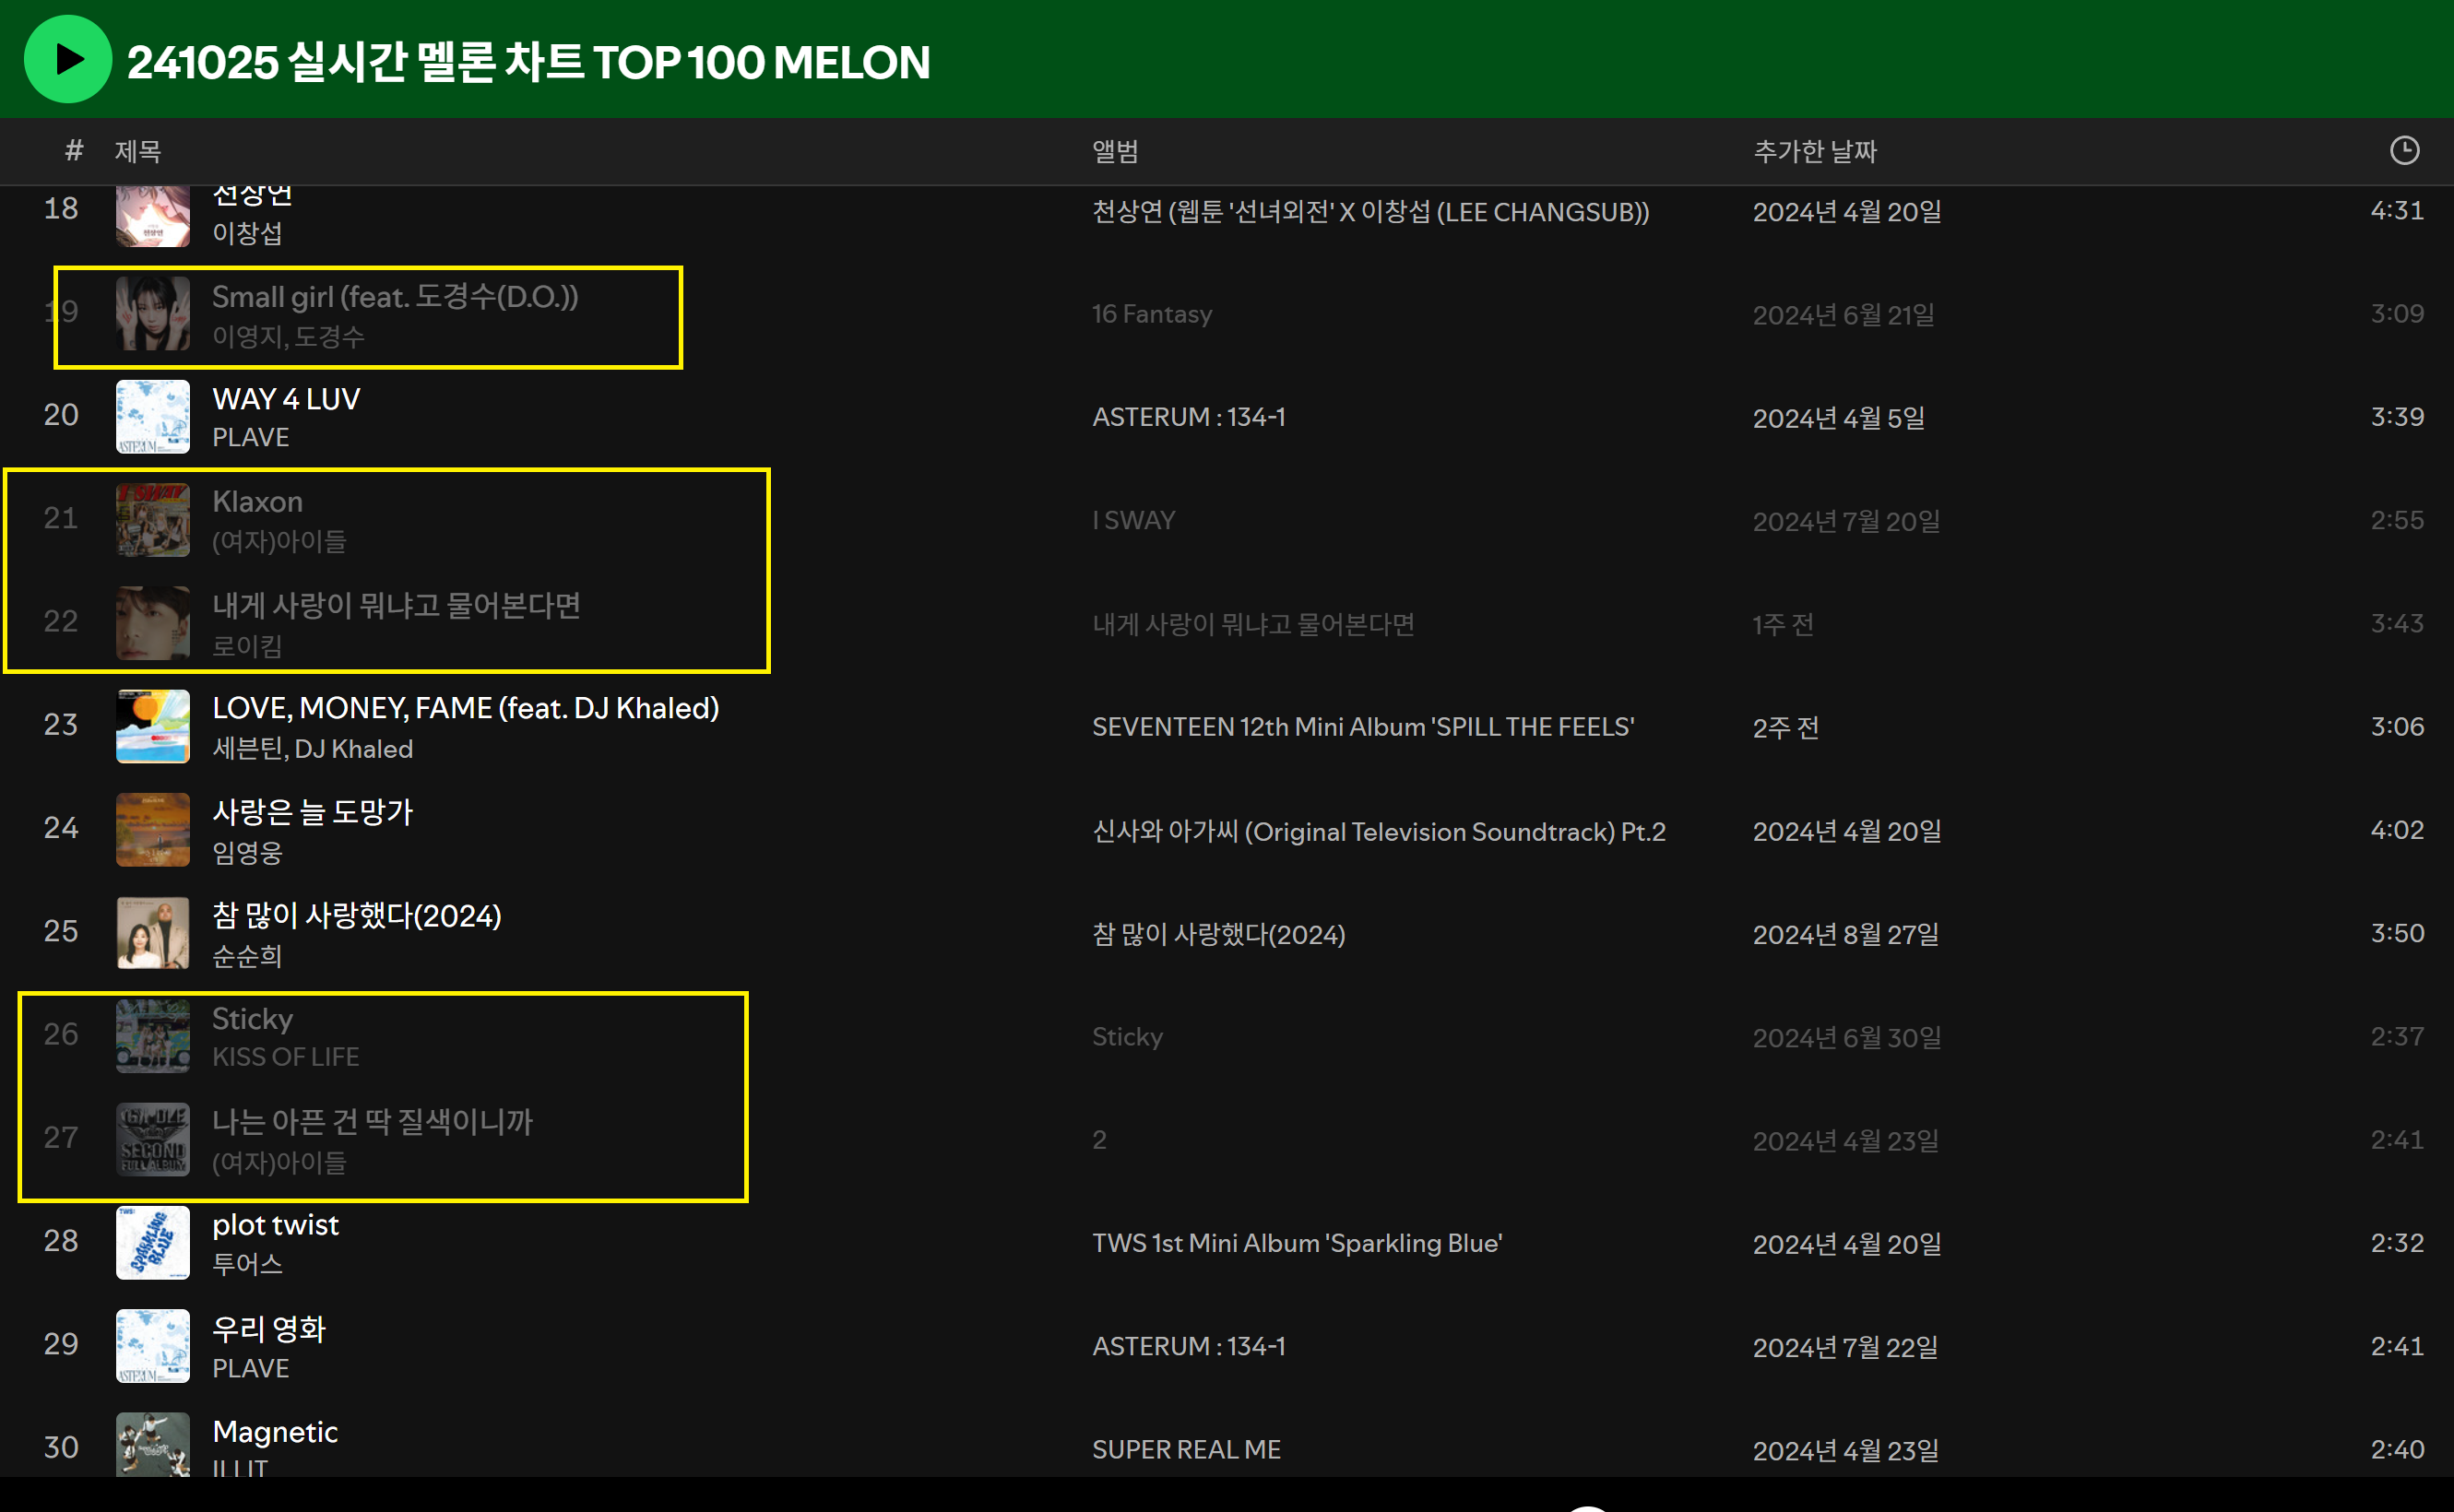The width and height of the screenshot is (2454, 1512).
Task: Open song title Magnetic
Action: pos(275,1432)
